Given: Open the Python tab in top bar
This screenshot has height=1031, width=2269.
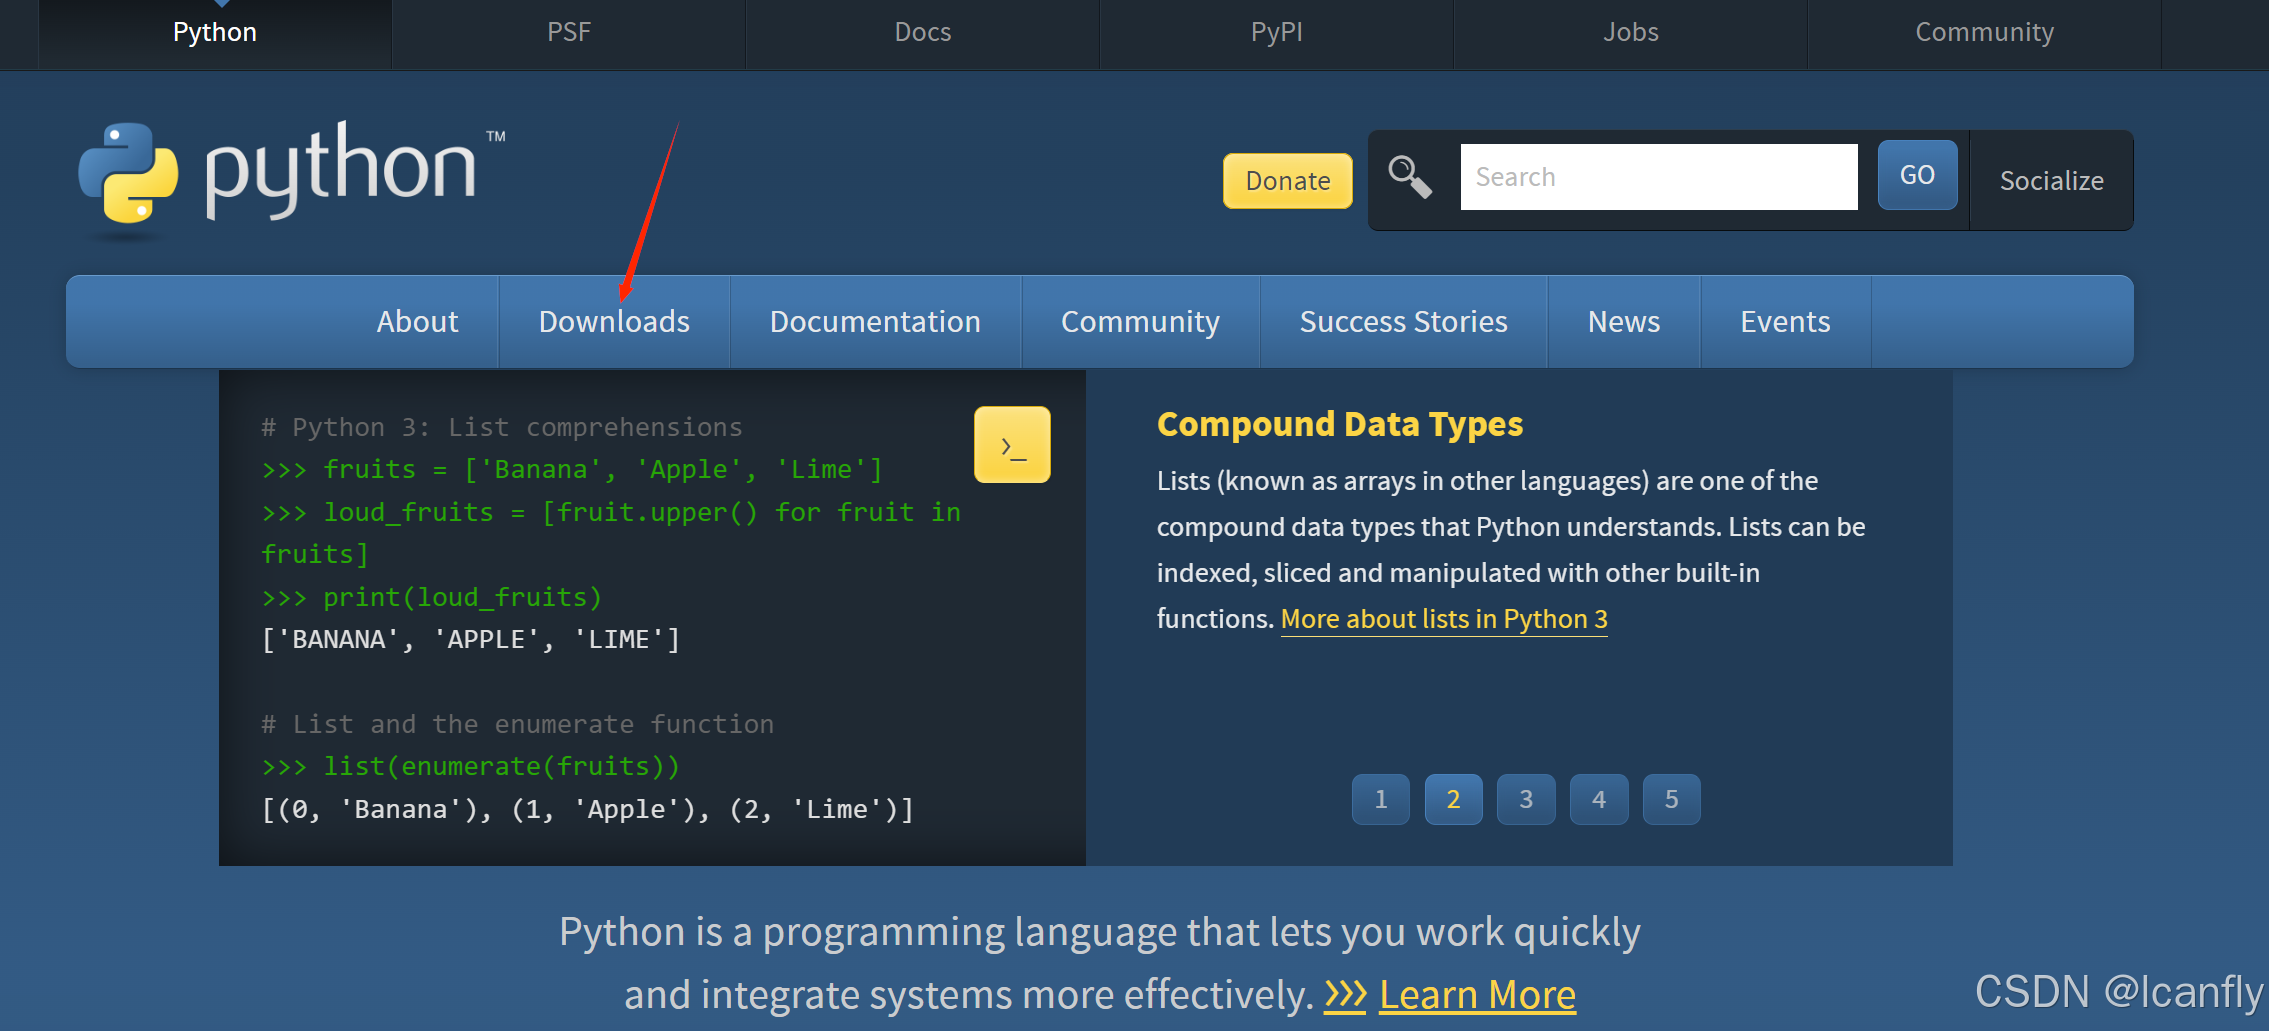Looking at the screenshot, I should click(x=215, y=33).
